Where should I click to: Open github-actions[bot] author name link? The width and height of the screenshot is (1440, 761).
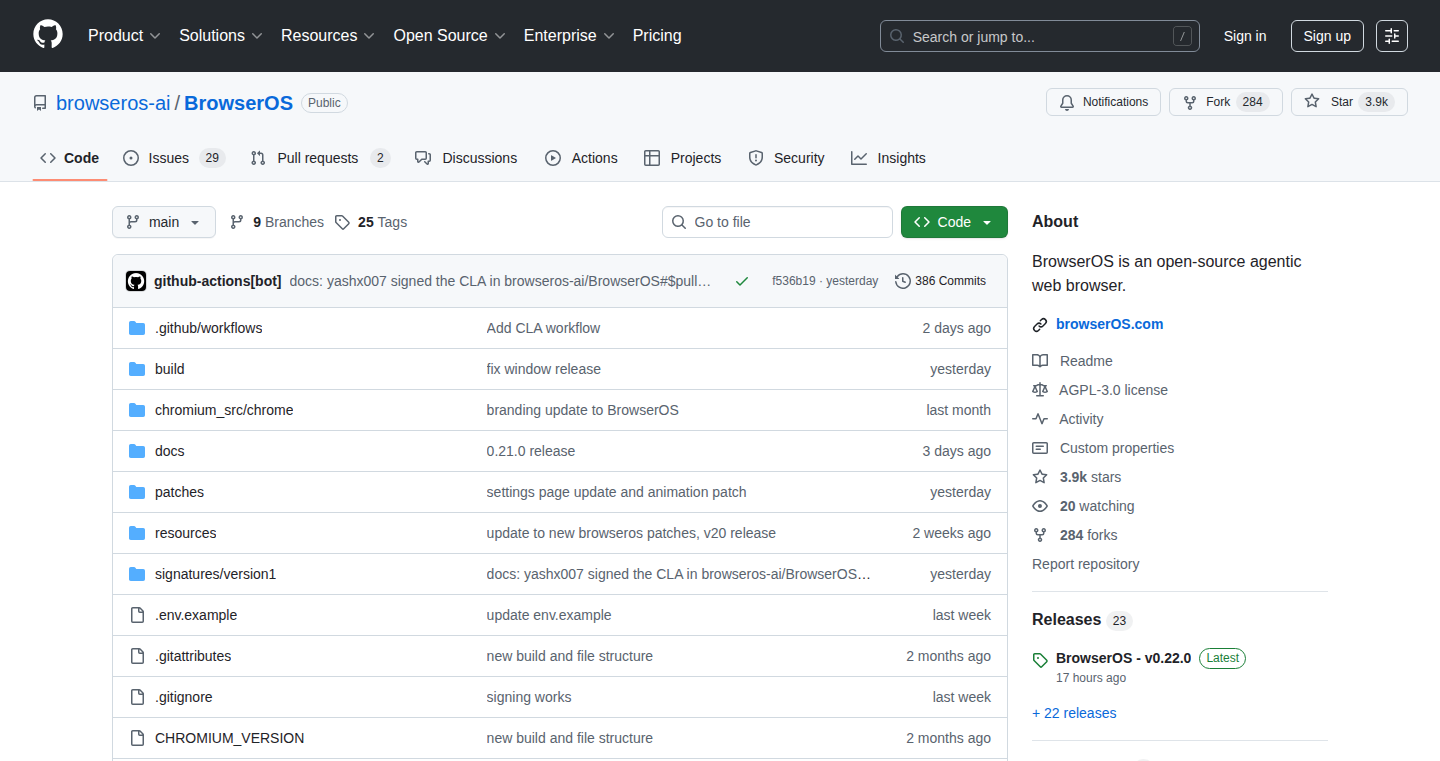point(218,281)
